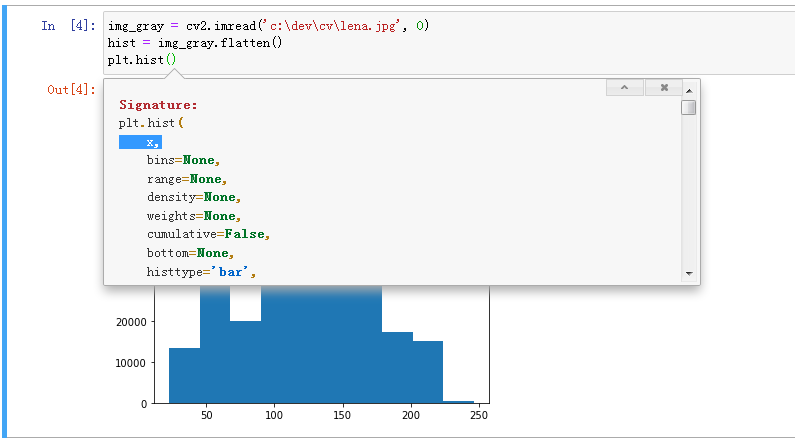Viewport: 795px width, 443px height.
Task: Click the highlighted 'x,' parameter
Action: tap(140, 142)
